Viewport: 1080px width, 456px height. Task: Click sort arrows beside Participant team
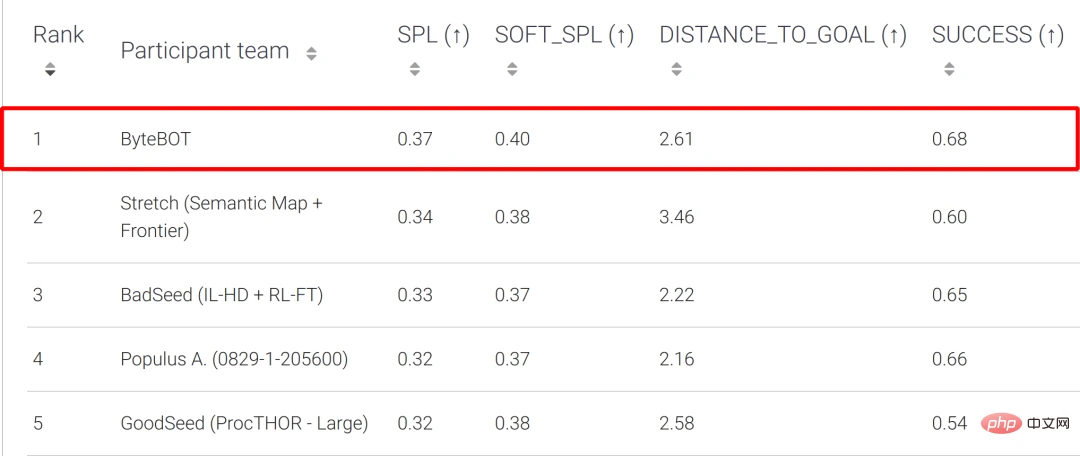click(x=311, y=54)
